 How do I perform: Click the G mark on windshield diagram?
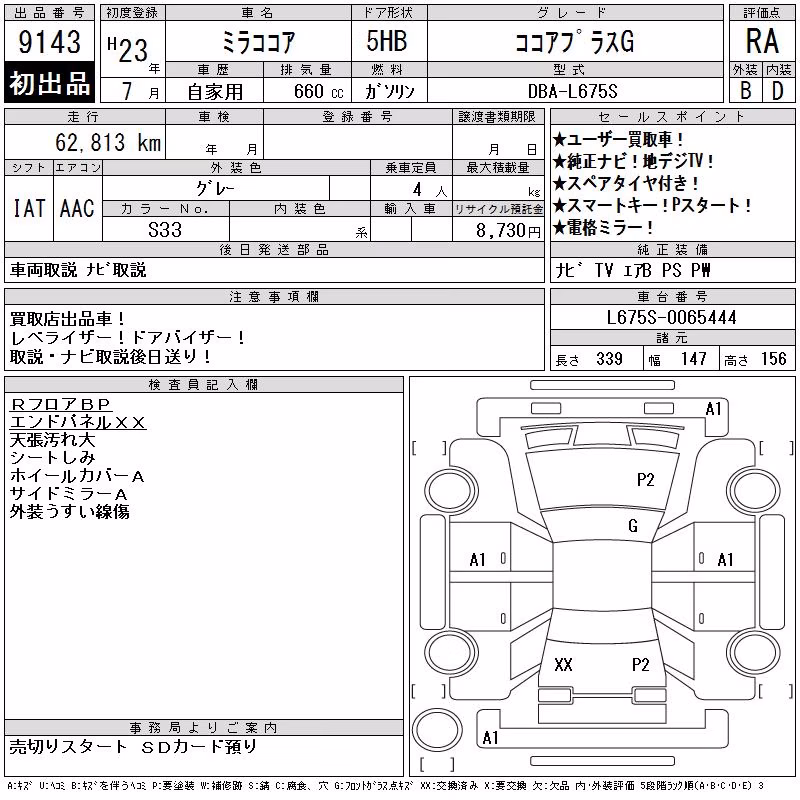(x=633, y=526)
